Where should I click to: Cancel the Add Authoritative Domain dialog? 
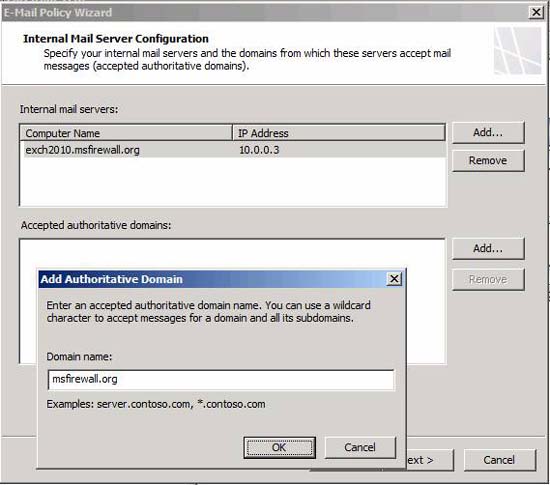point(360,447)
